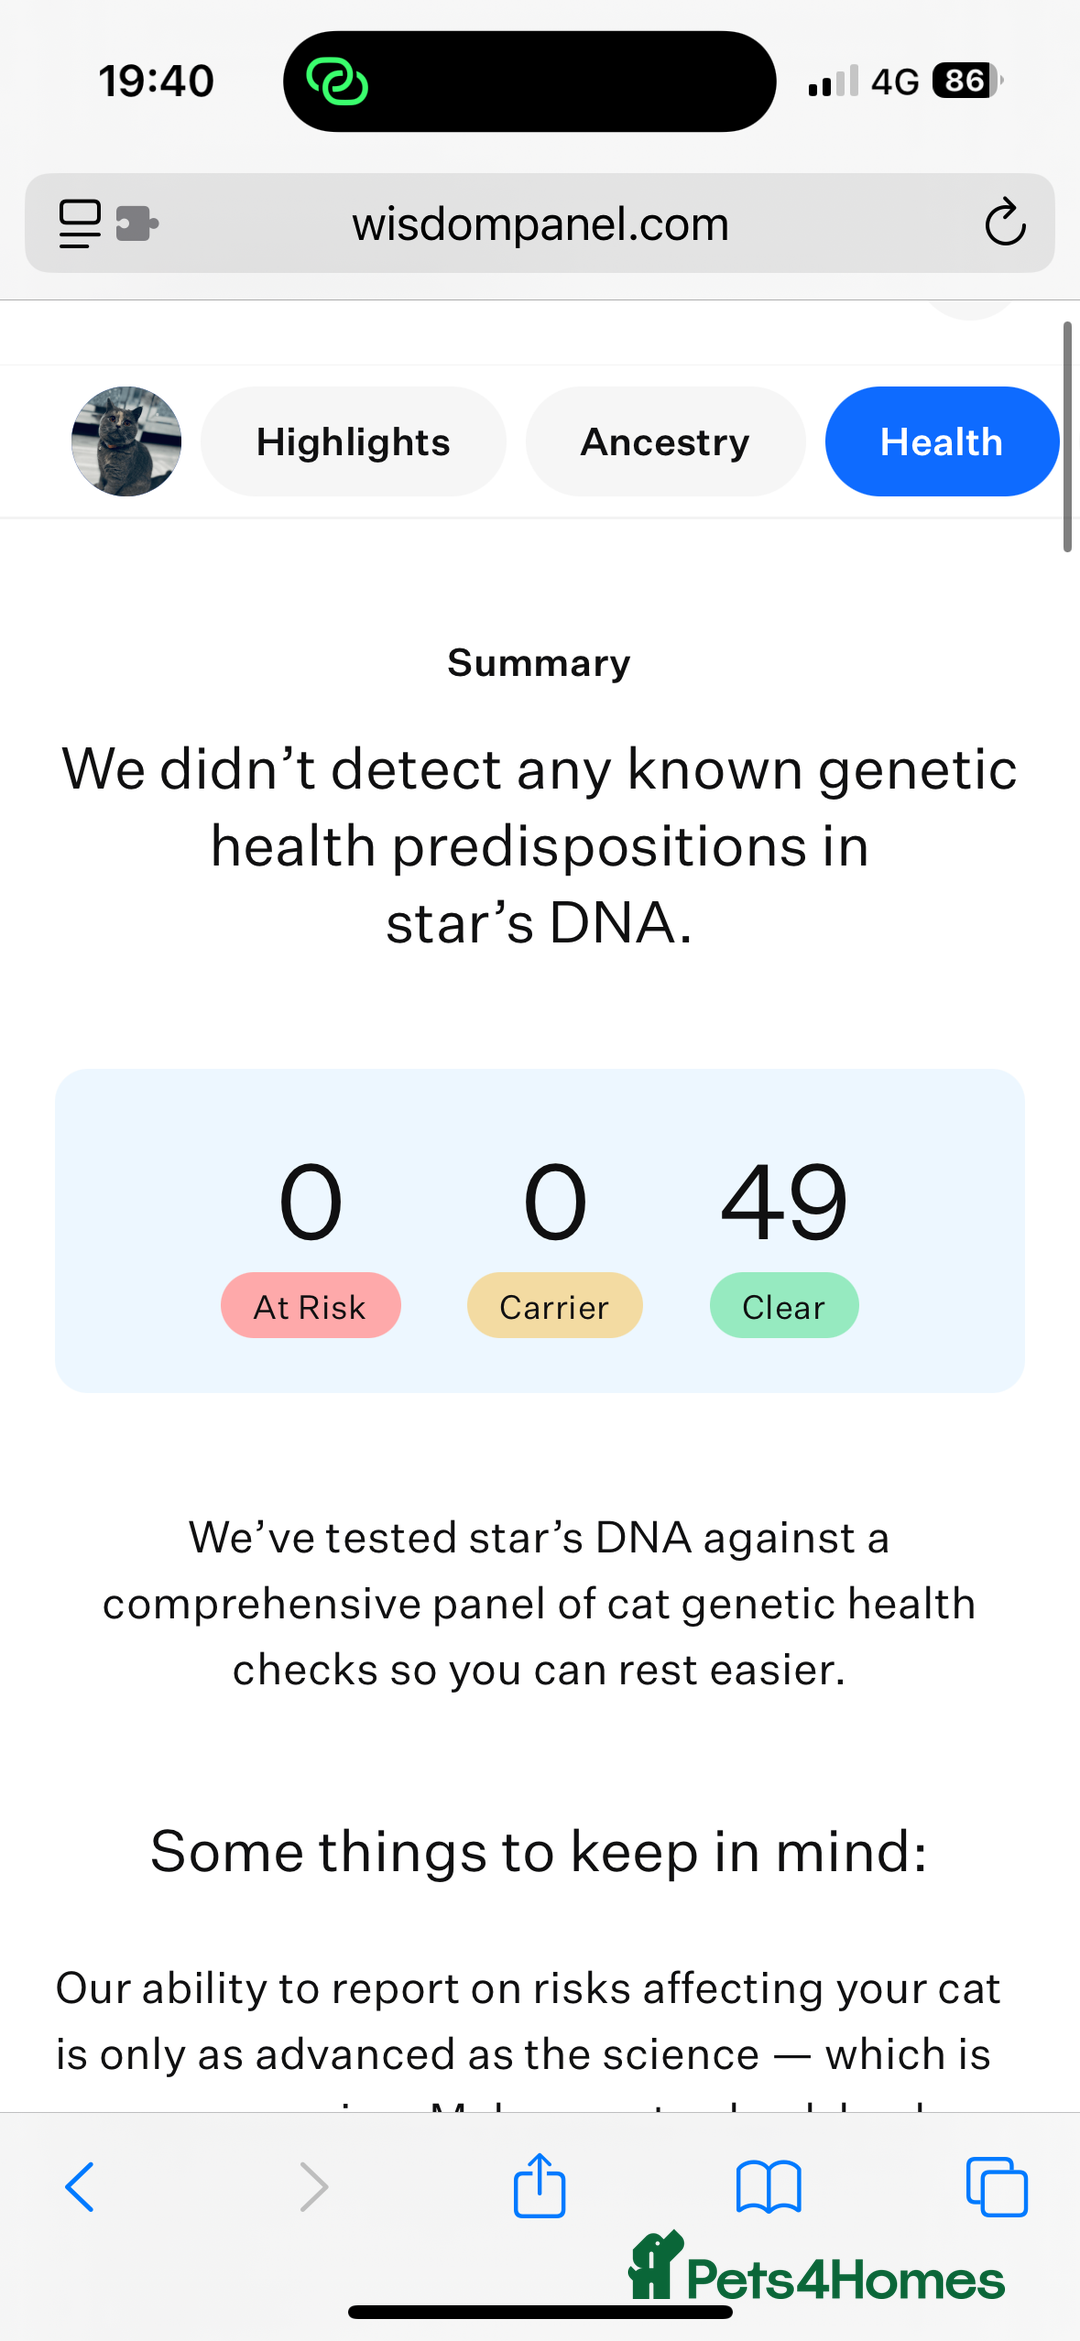Tap the Pets4Homes logo

816,2268
